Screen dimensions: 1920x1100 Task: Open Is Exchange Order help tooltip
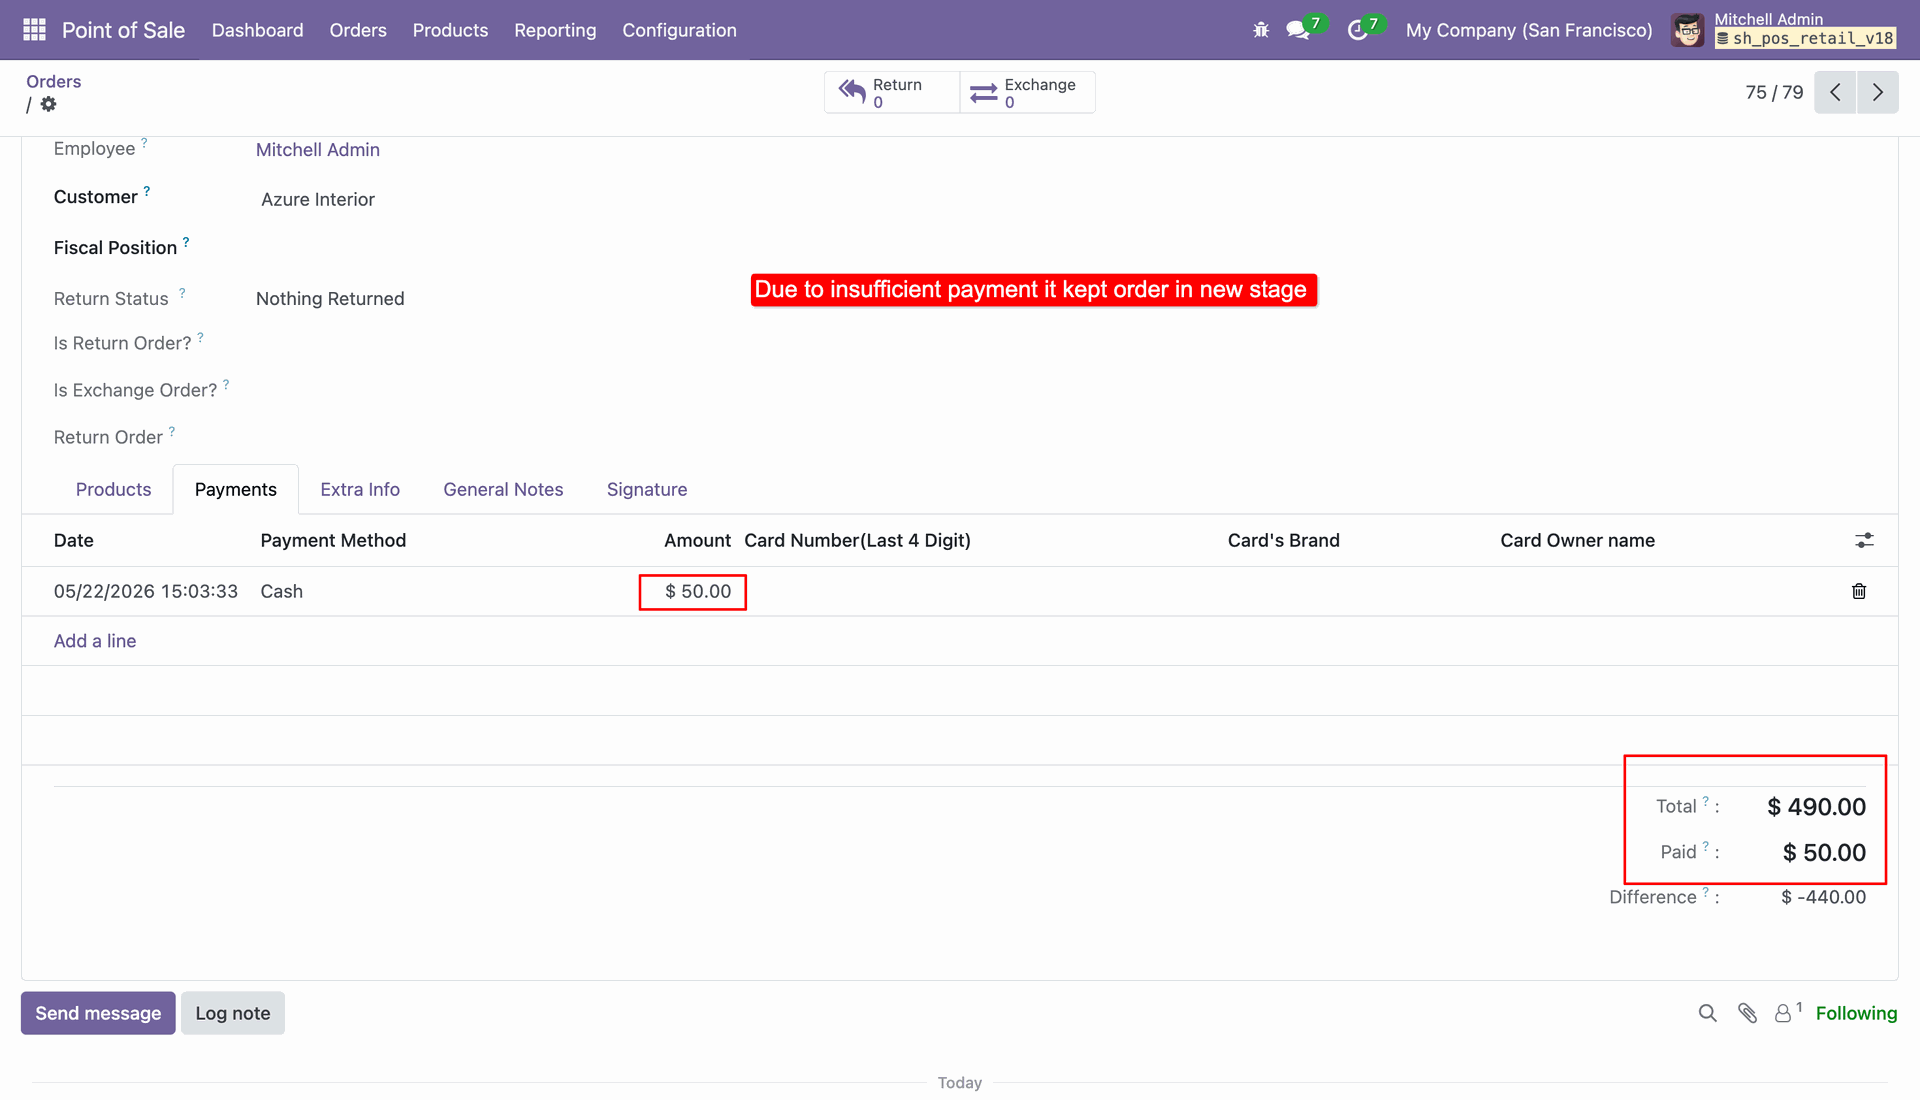point(226,385)
